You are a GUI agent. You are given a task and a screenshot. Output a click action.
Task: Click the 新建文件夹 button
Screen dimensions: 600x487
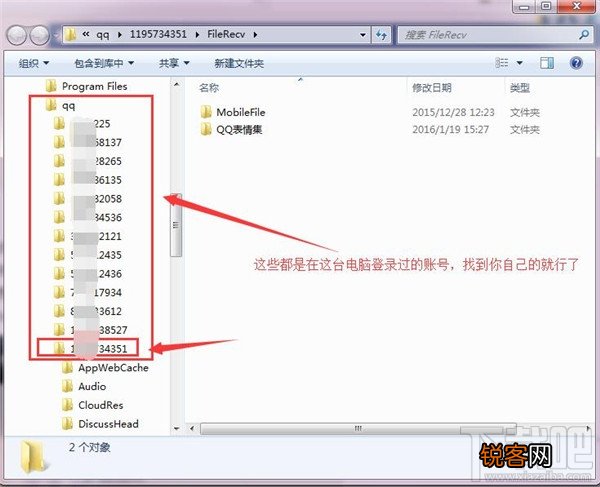tap(239, 63)
